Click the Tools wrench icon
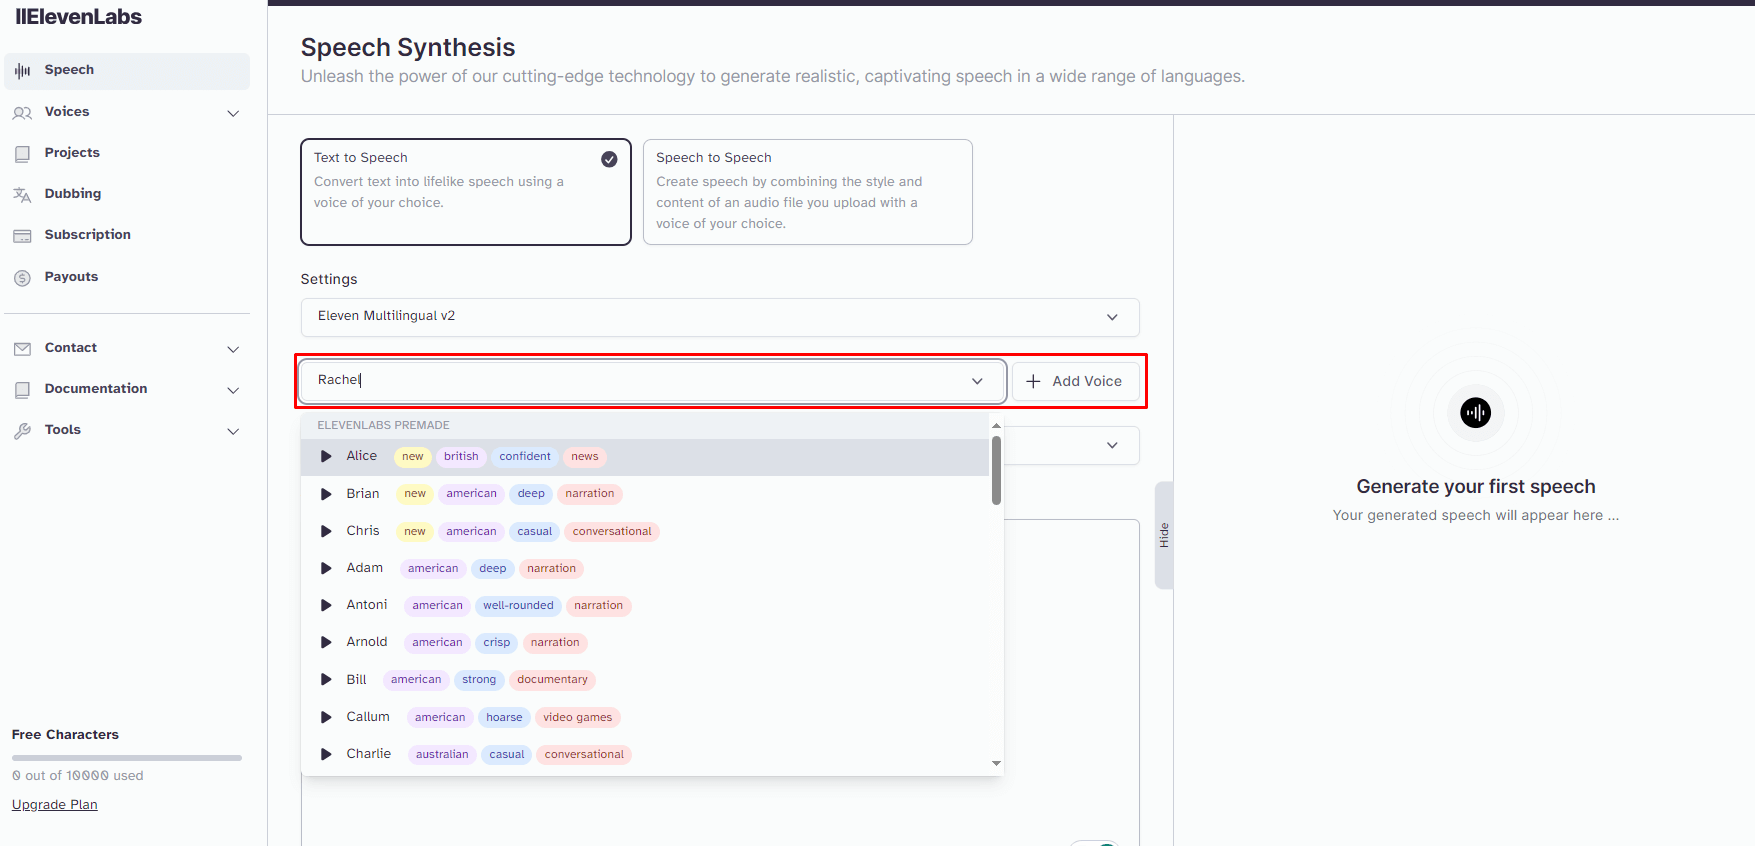Screen dimensions: 1755x846 pos(23,431)
